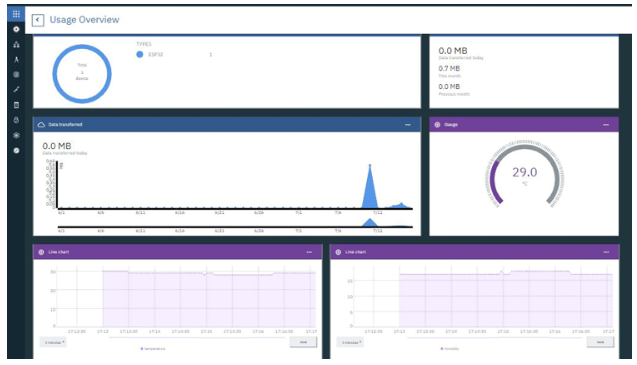Screen dimensions: 637x365
Task: Open the Boards grid icon in sidebar
Action: click(16, 14)
